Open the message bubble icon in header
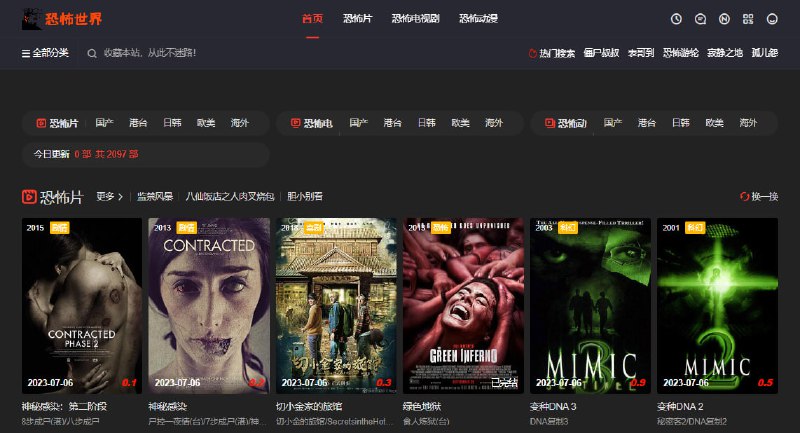800x433 pixels. [700, 19]
